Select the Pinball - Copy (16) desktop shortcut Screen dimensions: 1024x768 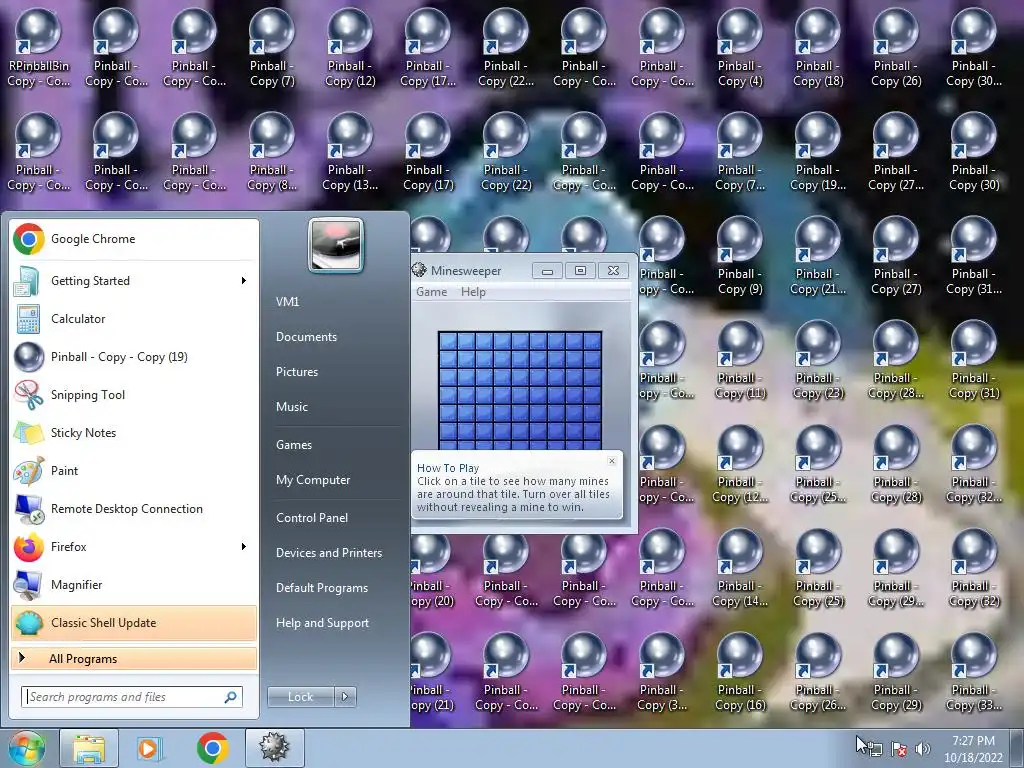pos(740,673)
